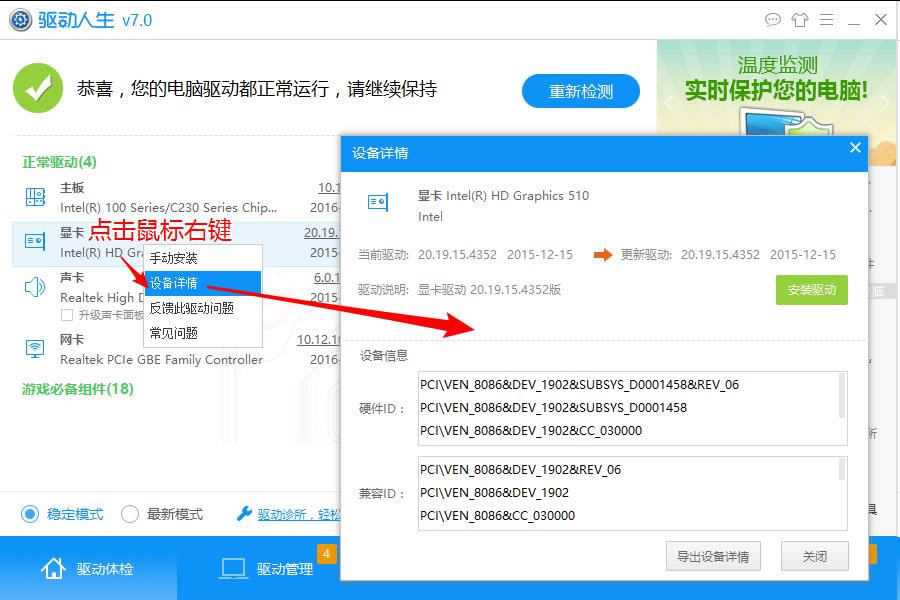Click the 声卡 version link 6.0

(x=327, y=278)
